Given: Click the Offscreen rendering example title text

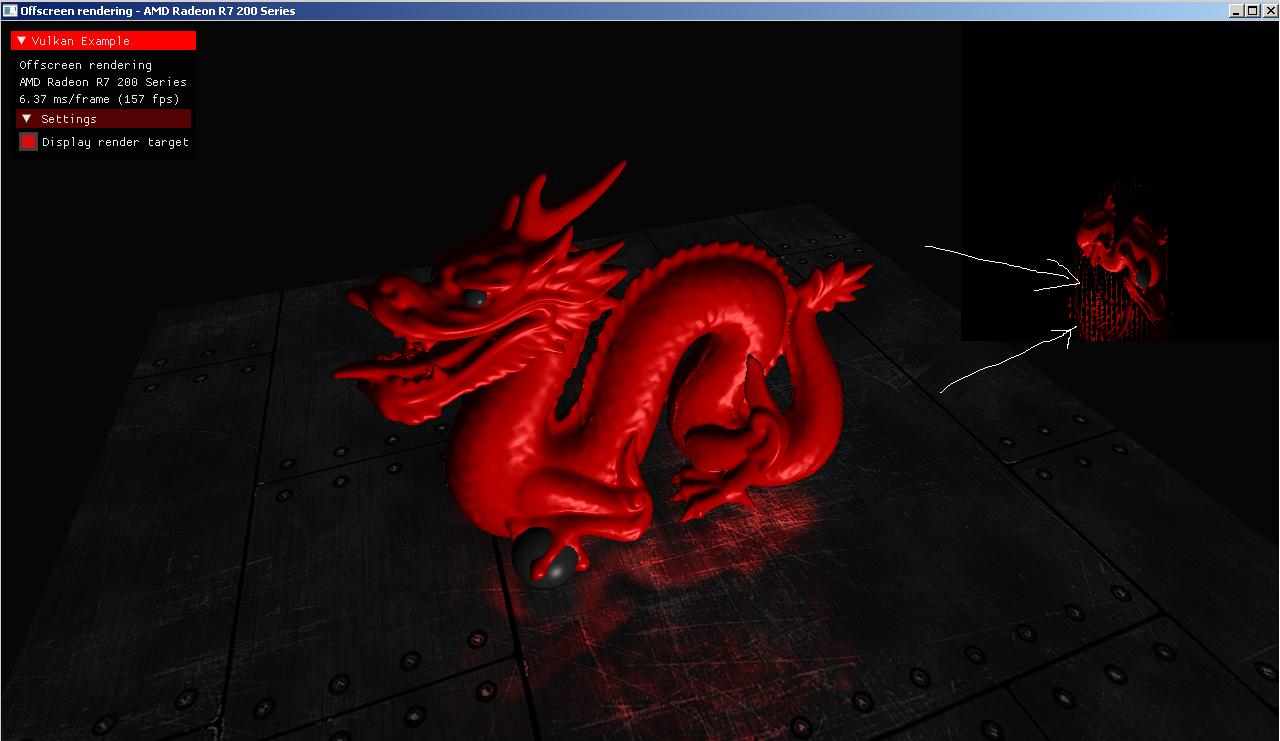Looking at the screenshot, I should click(84, 64).
